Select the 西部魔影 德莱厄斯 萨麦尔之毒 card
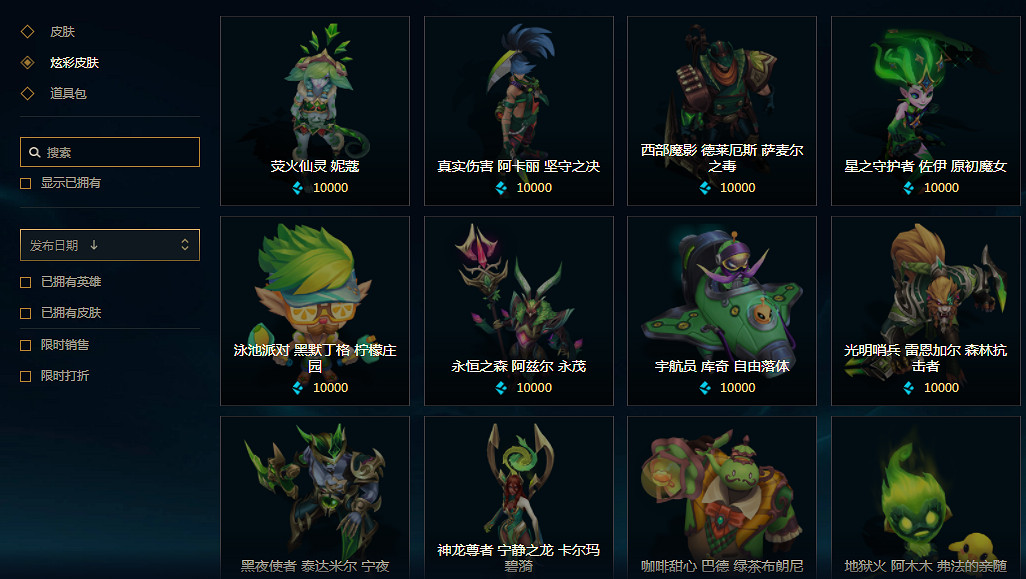1026x579 pixels. coord(722,111)
